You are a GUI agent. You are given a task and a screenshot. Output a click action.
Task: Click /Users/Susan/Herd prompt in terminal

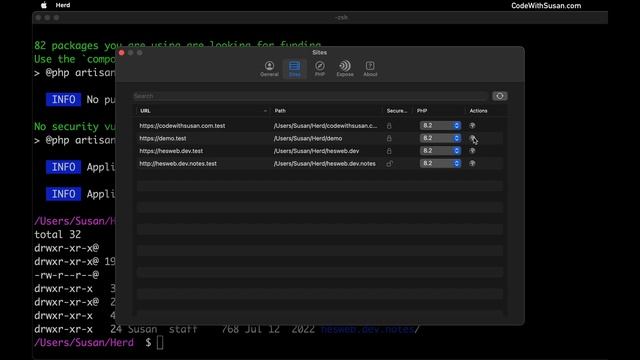click(x=84, y=343)
